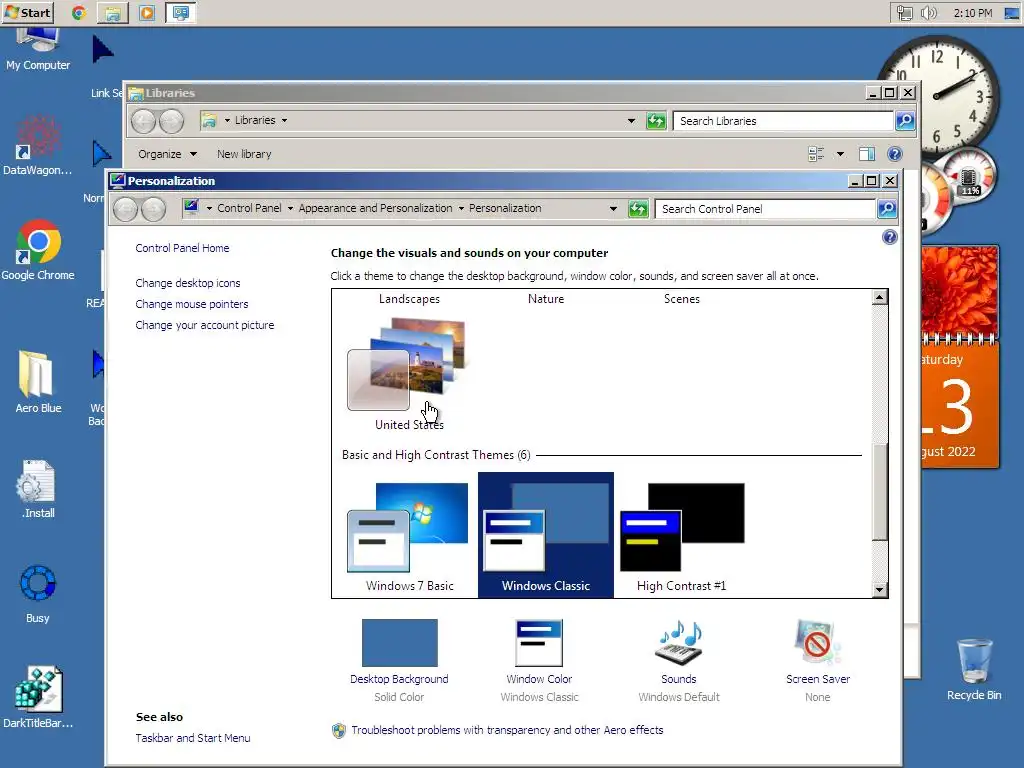Image resolution: width=1024 pixels, height=768 pixels.
Task: Click in the Search Control Panel field
Action: click(765, 209)
